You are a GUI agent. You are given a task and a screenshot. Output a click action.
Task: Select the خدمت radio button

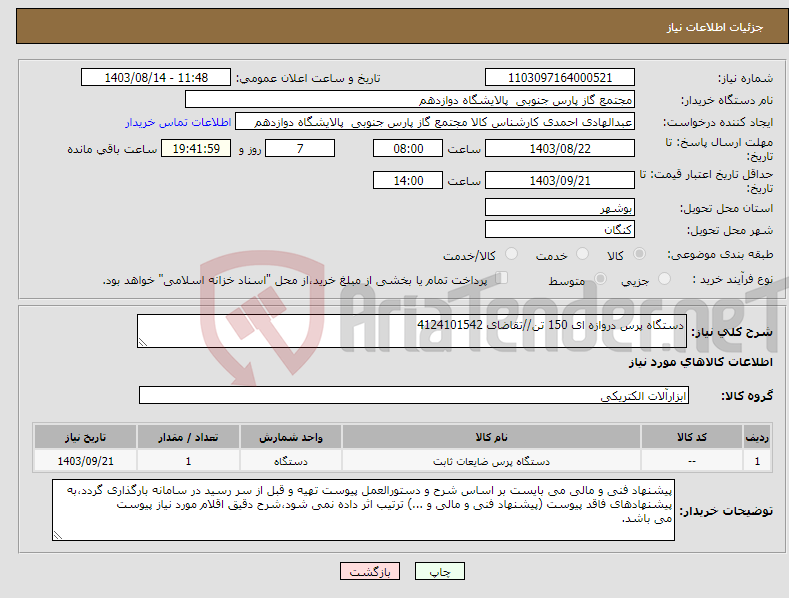coord(582,254)
